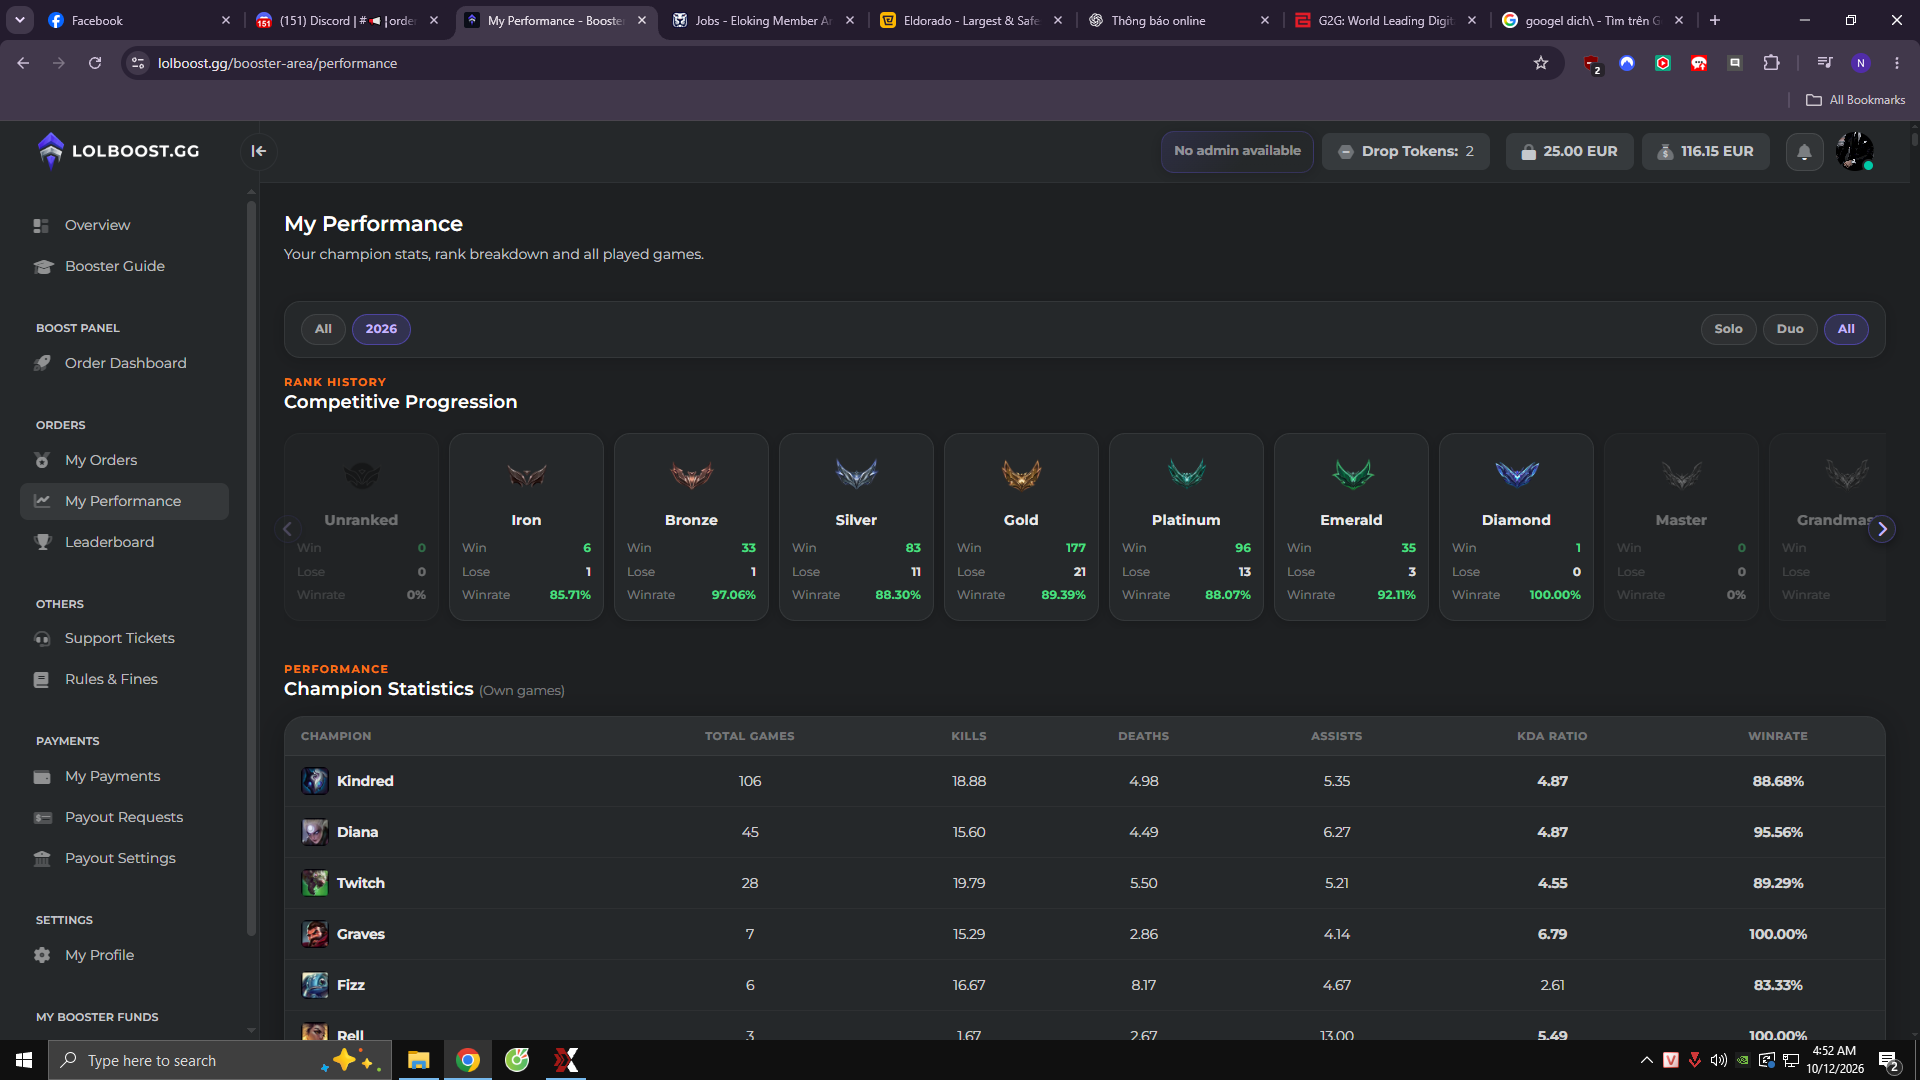Click the Emerald rank emblem
Viewport: 1920px width, 1080px height.
pyautogui.click(x=1351, y=473)
